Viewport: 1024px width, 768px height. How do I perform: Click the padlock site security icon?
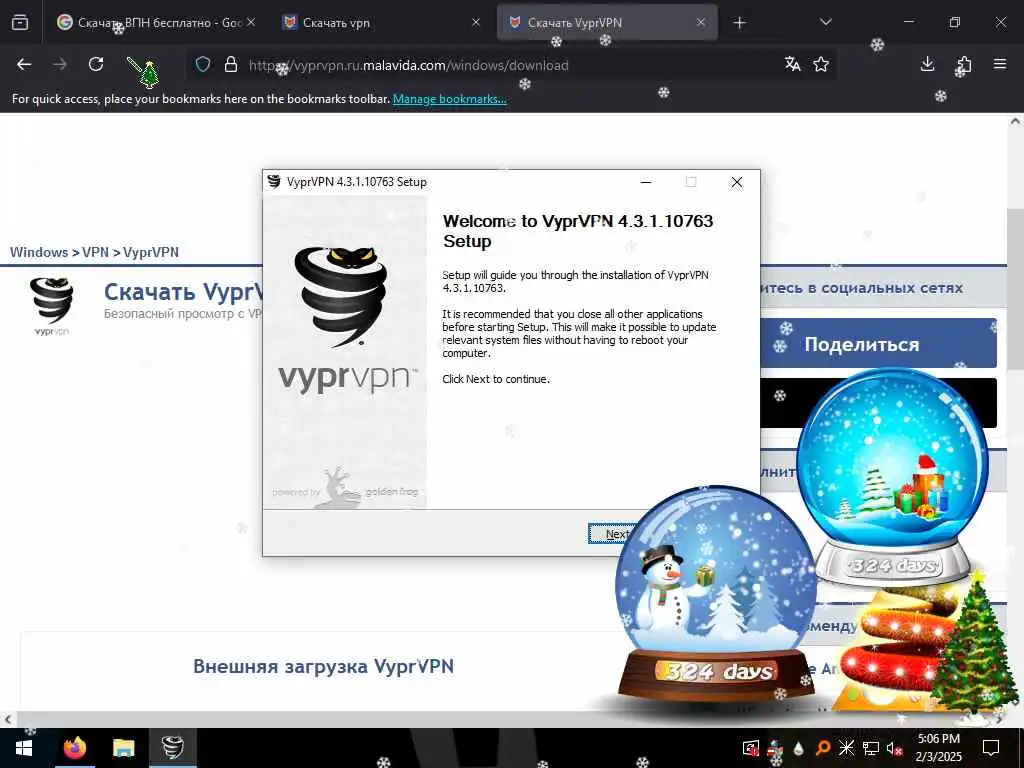tap(231, 64)
